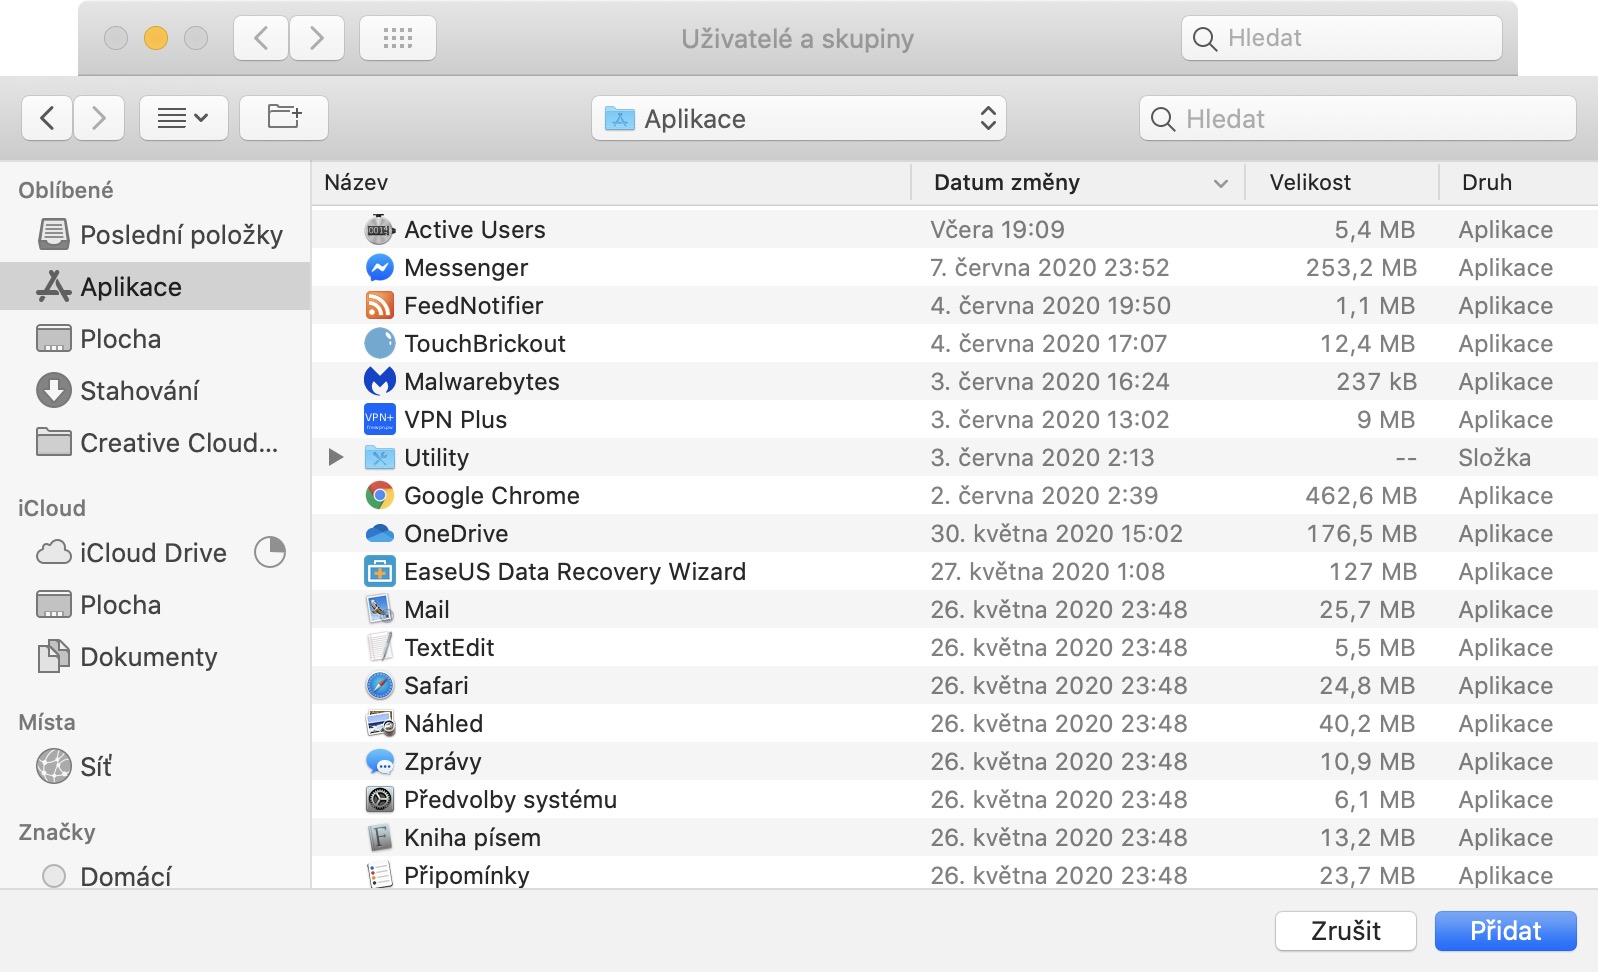Click the Google Chrome icon

click(379, 496)
